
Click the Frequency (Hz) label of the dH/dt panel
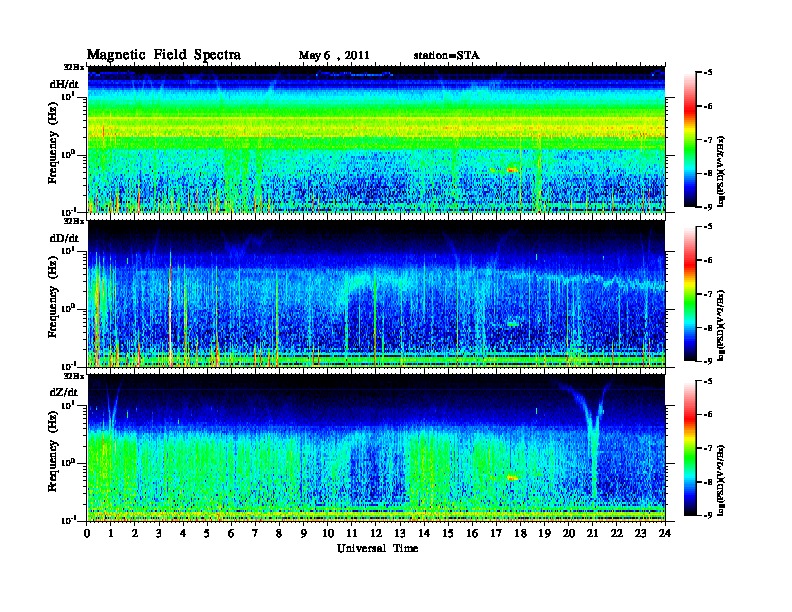53,143
